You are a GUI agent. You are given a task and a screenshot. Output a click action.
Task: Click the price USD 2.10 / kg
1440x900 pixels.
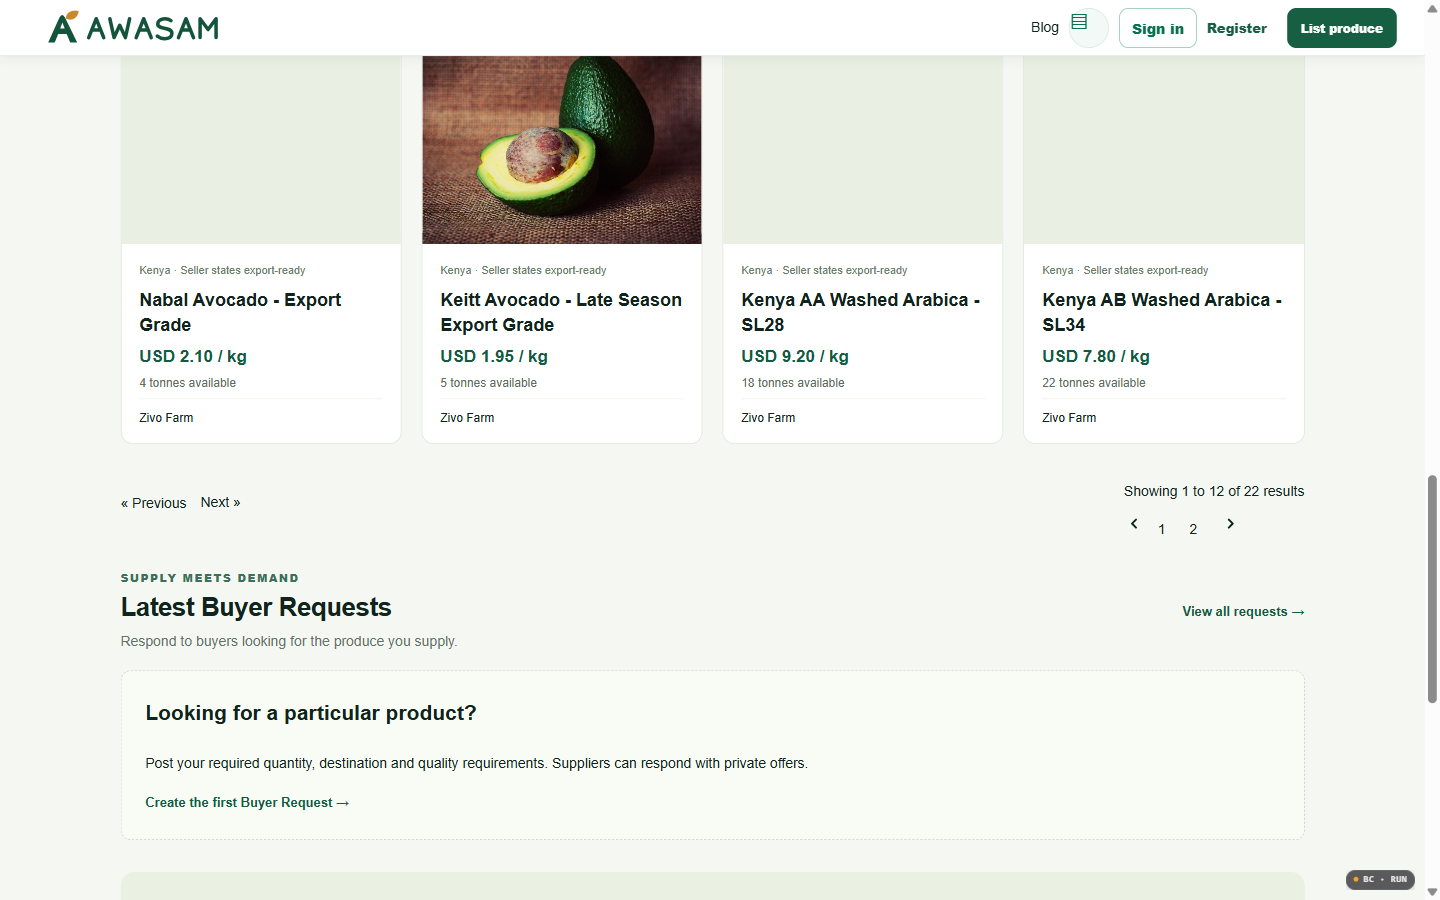coord(193,356)
